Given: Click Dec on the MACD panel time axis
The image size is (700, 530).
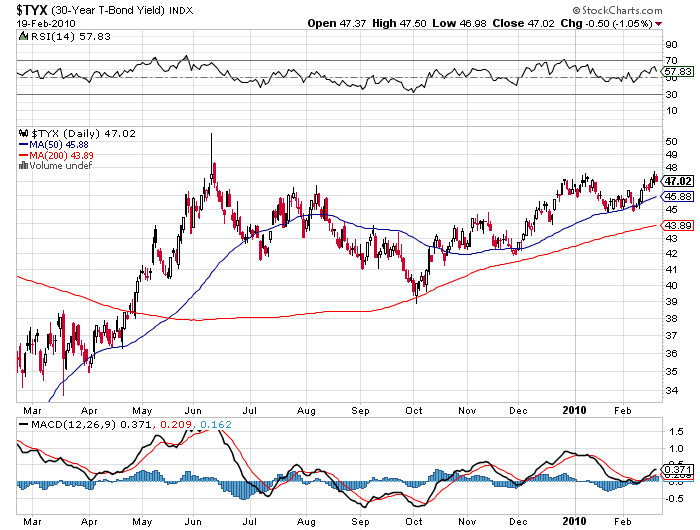Looking at the screenshot, I should point(518,522).
